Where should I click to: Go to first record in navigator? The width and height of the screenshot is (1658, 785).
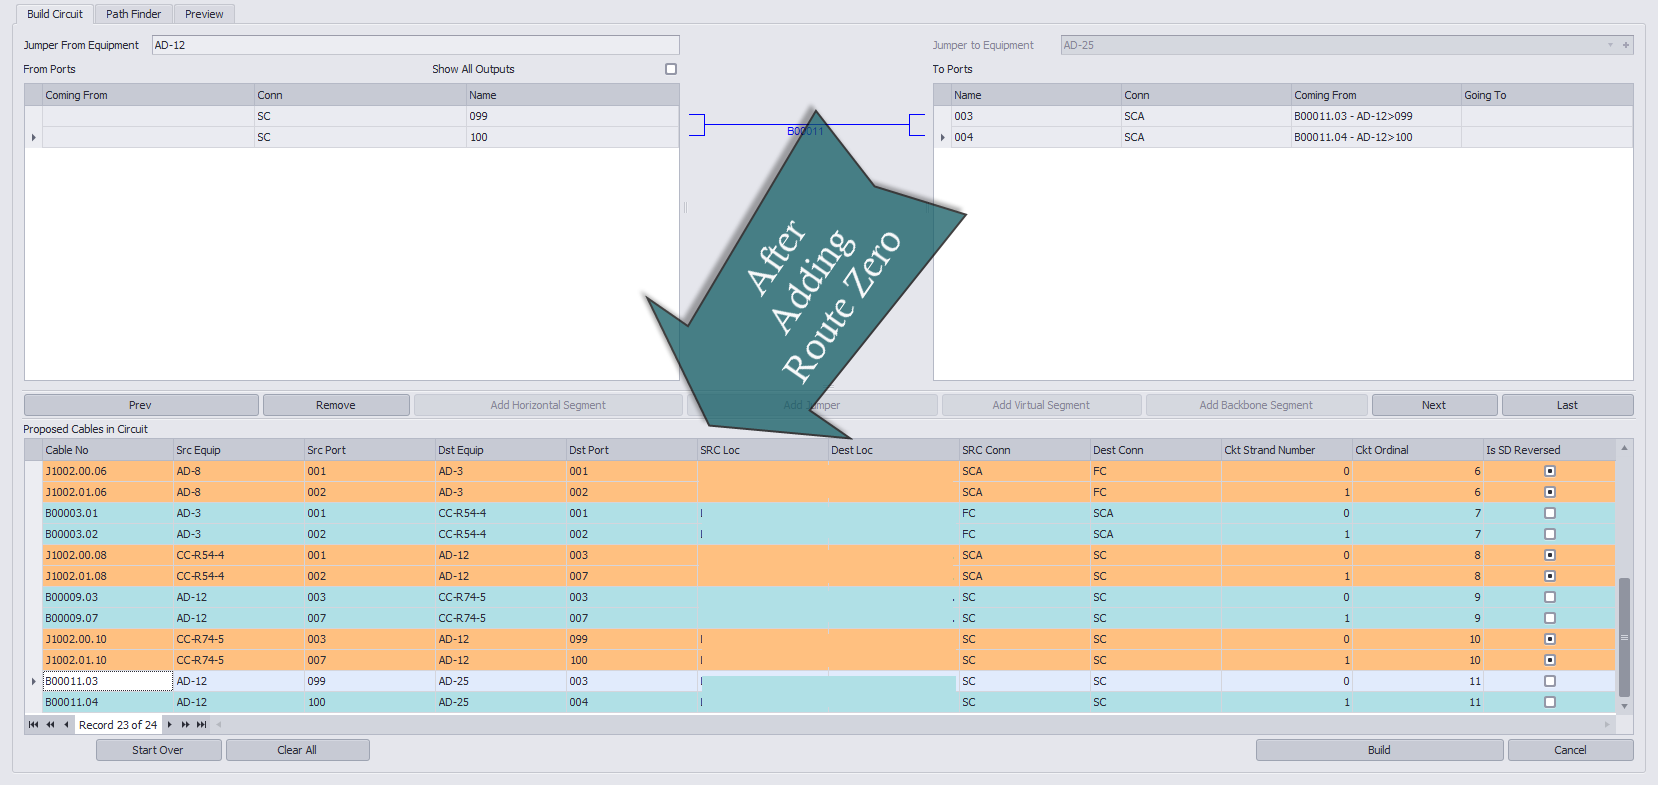tap(33, 725)
